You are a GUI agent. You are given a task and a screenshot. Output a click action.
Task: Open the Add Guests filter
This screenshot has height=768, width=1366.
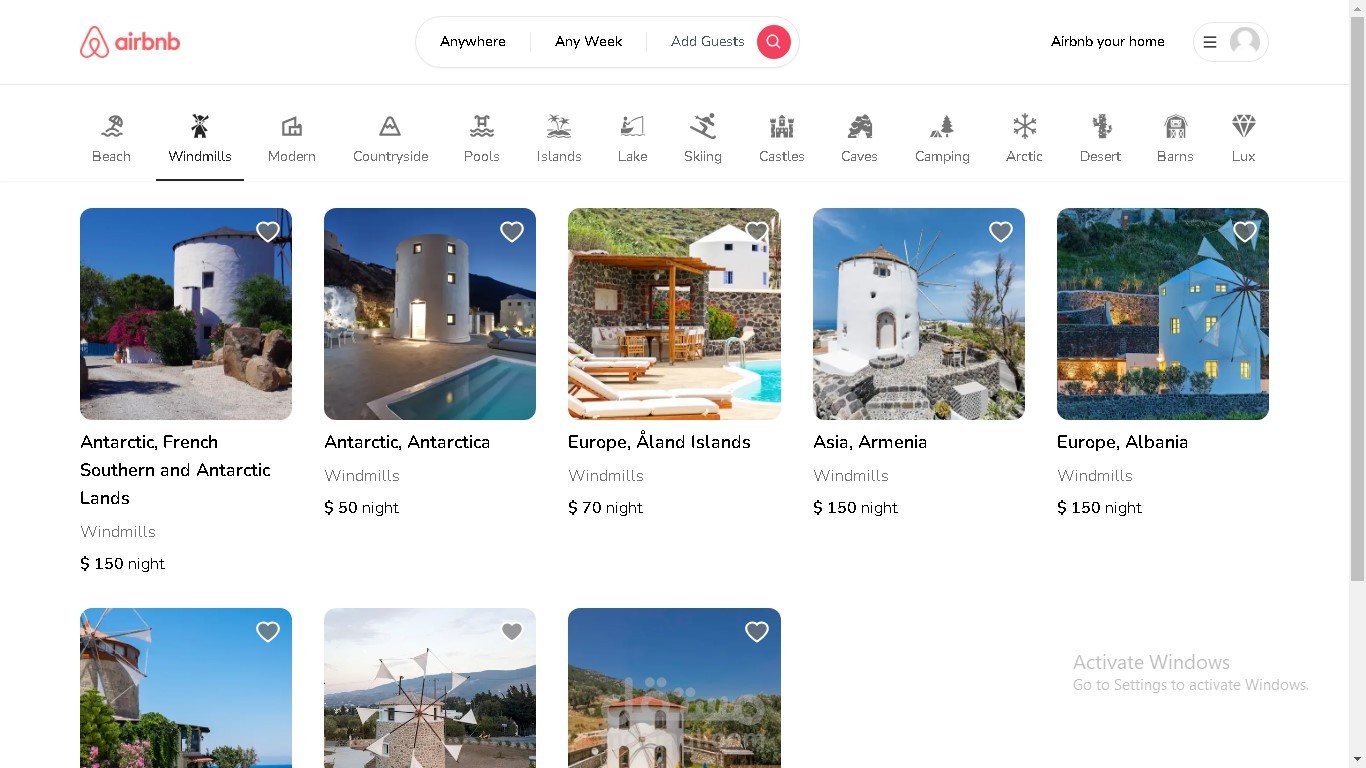point(708,42)
